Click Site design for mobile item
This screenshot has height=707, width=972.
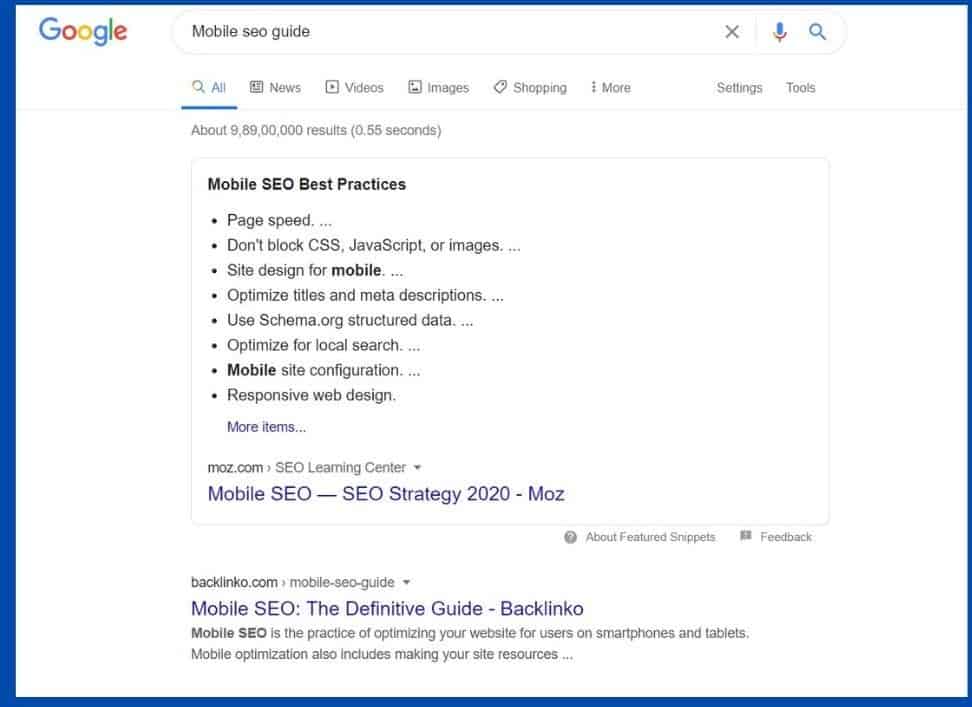315,270
